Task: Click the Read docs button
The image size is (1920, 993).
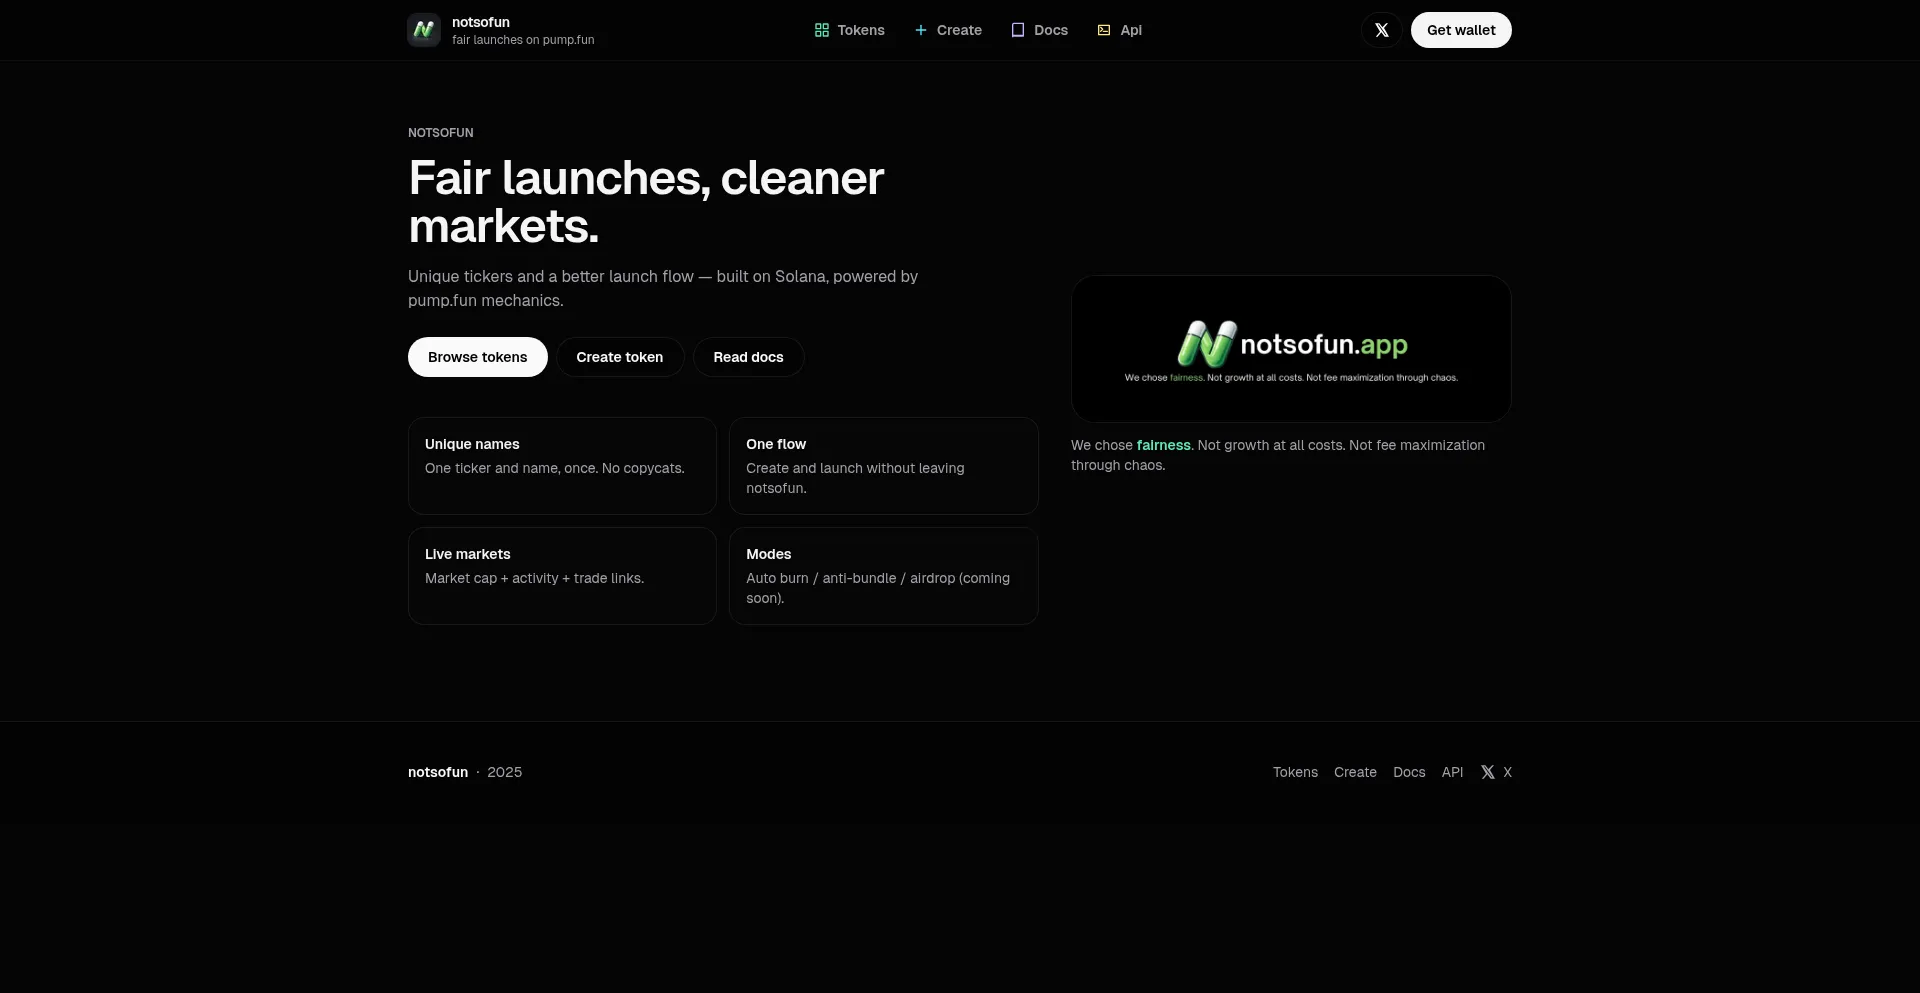Action: (x=748, y=357)
